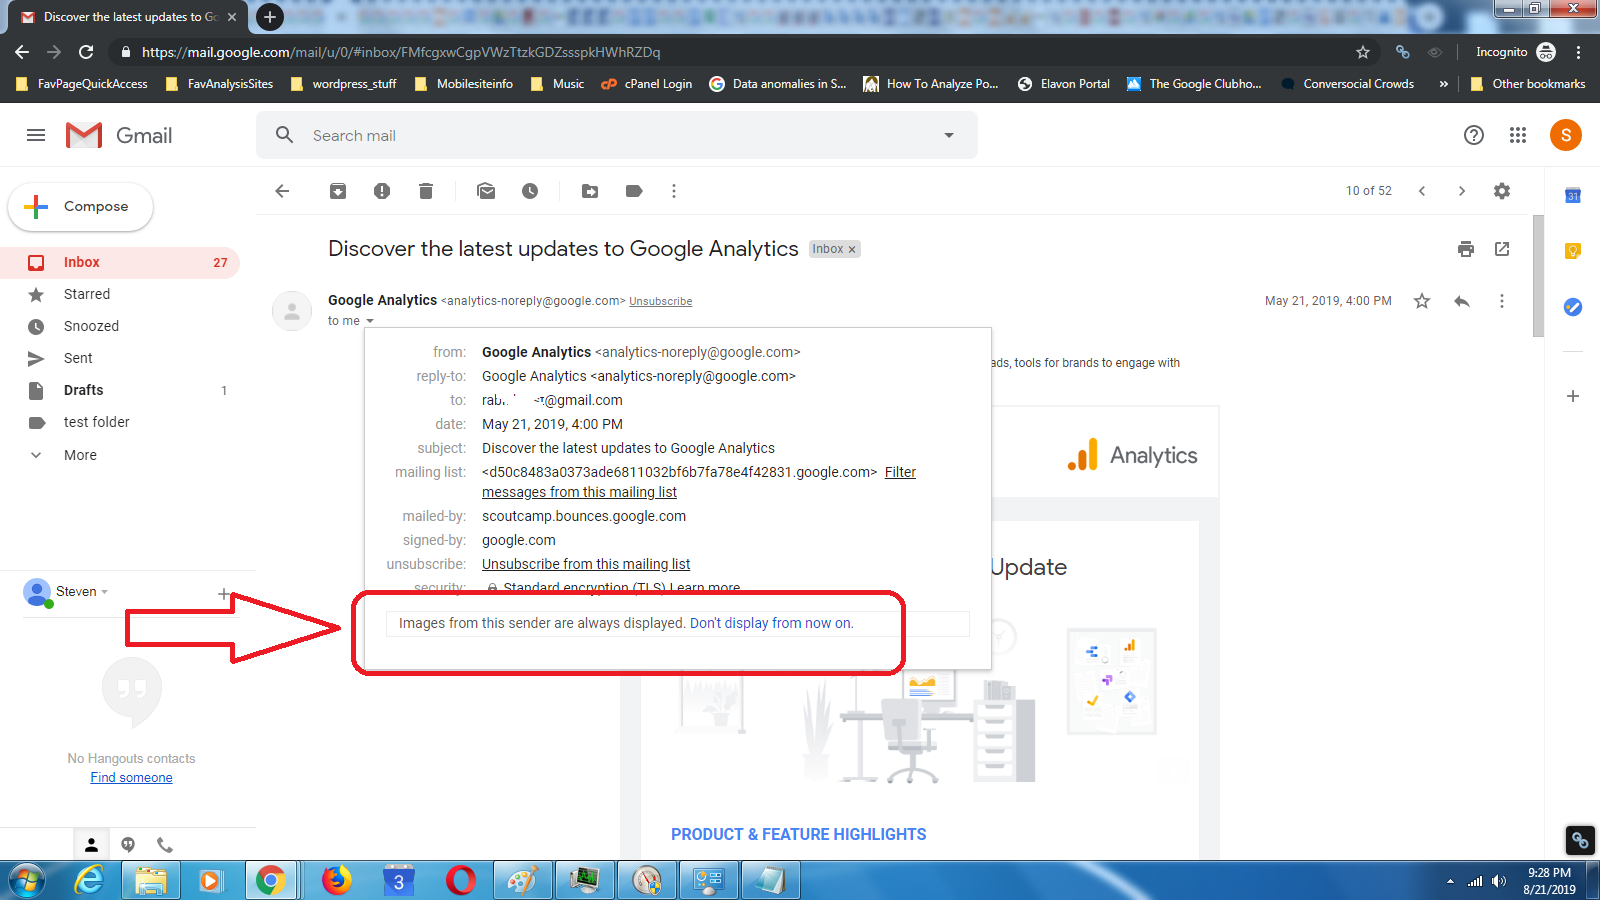Viewport: 1600px width, 900px height.
Task: Show search options dropdown arrow
Action: tap(949, 135)
